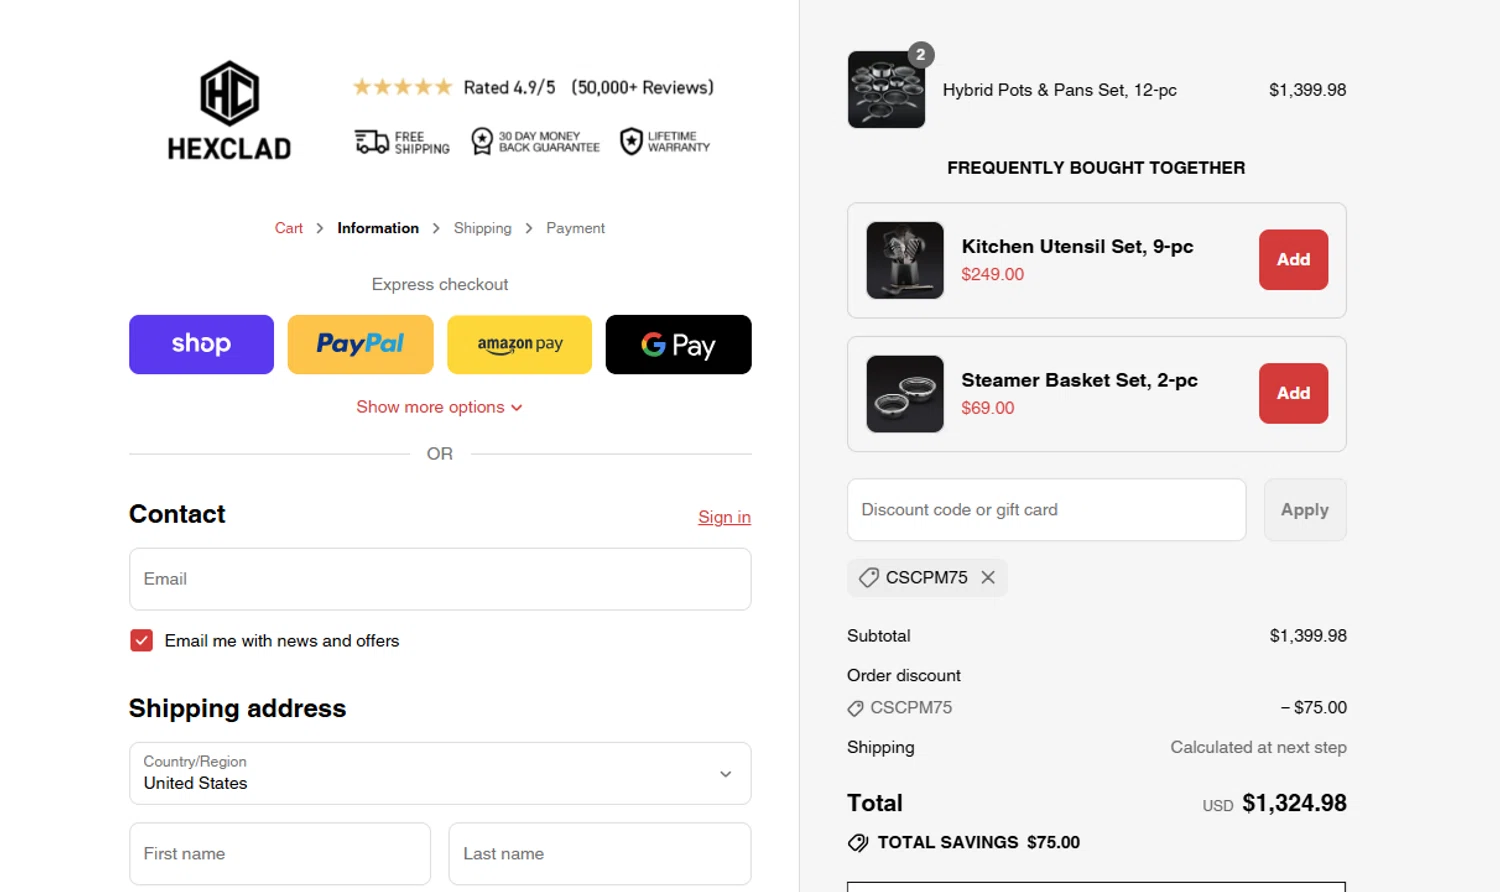The height and width of the screenshot is (892, 1500).
Task: Click the five-star rating icons
Action: click(x=402, y=87)
